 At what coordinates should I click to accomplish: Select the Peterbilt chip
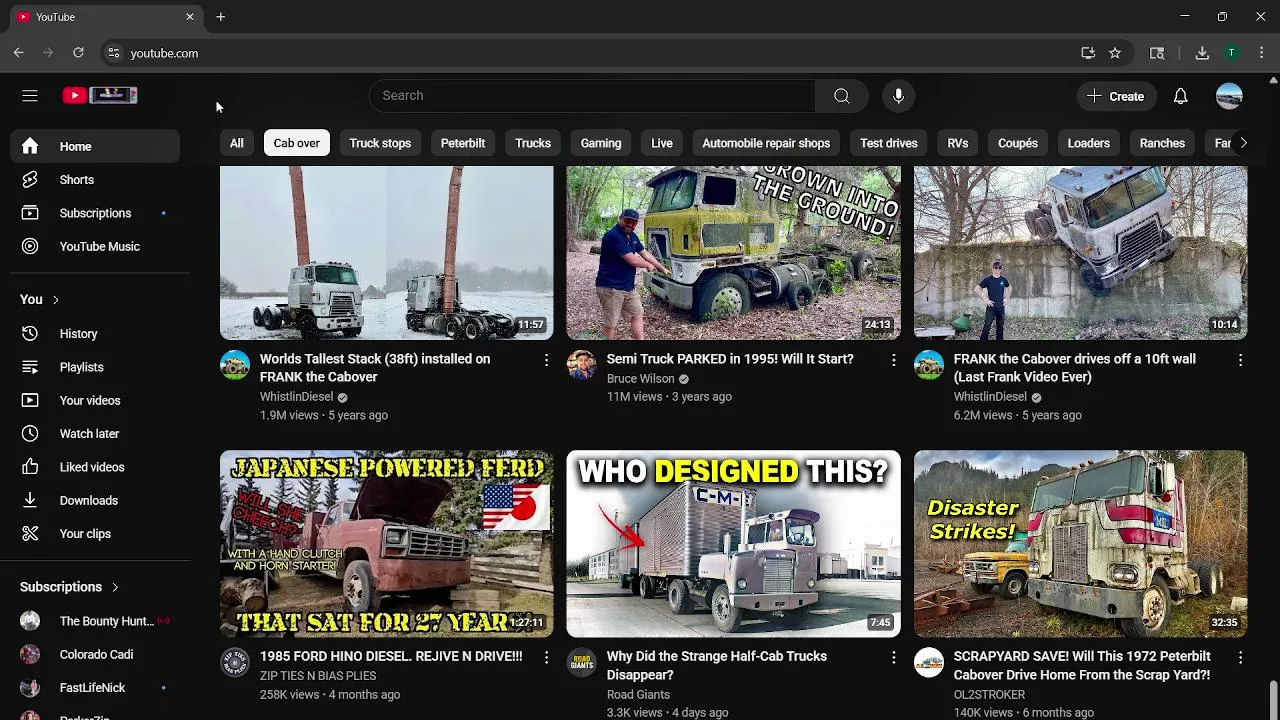(x=463, y=143)
